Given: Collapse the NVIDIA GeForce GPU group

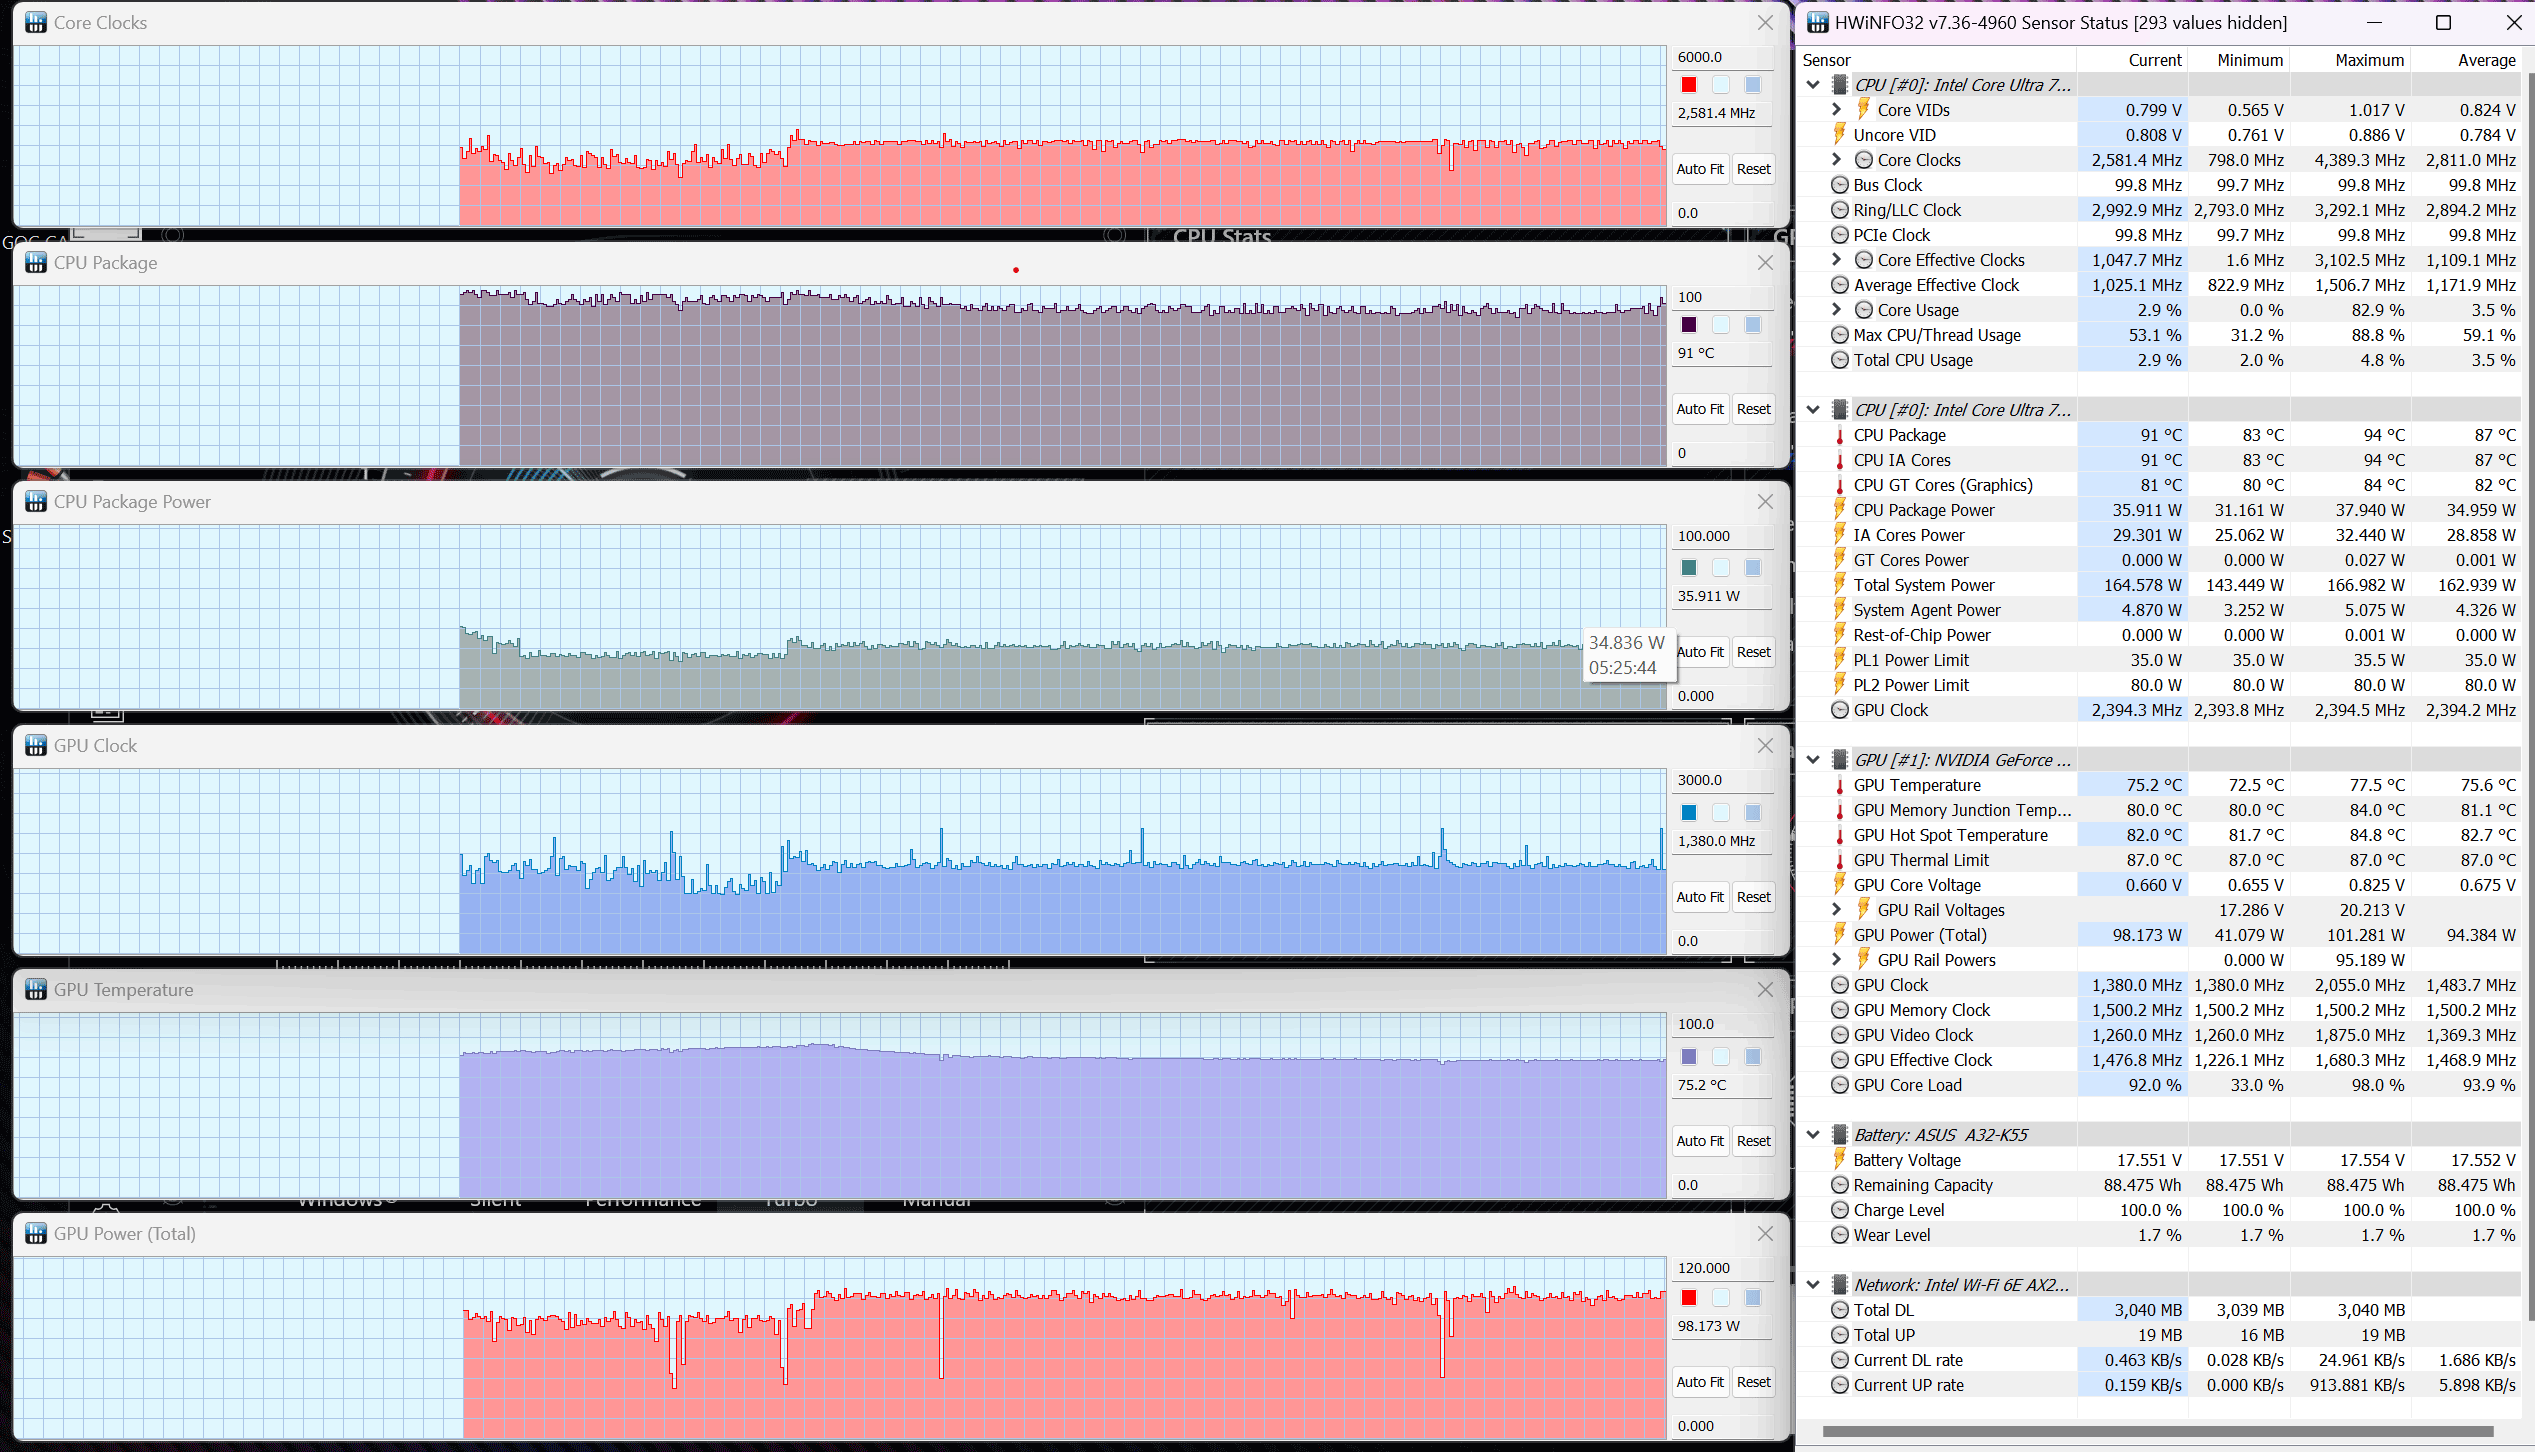Looking at the screenshot, I should click(x=1813, y=760).
